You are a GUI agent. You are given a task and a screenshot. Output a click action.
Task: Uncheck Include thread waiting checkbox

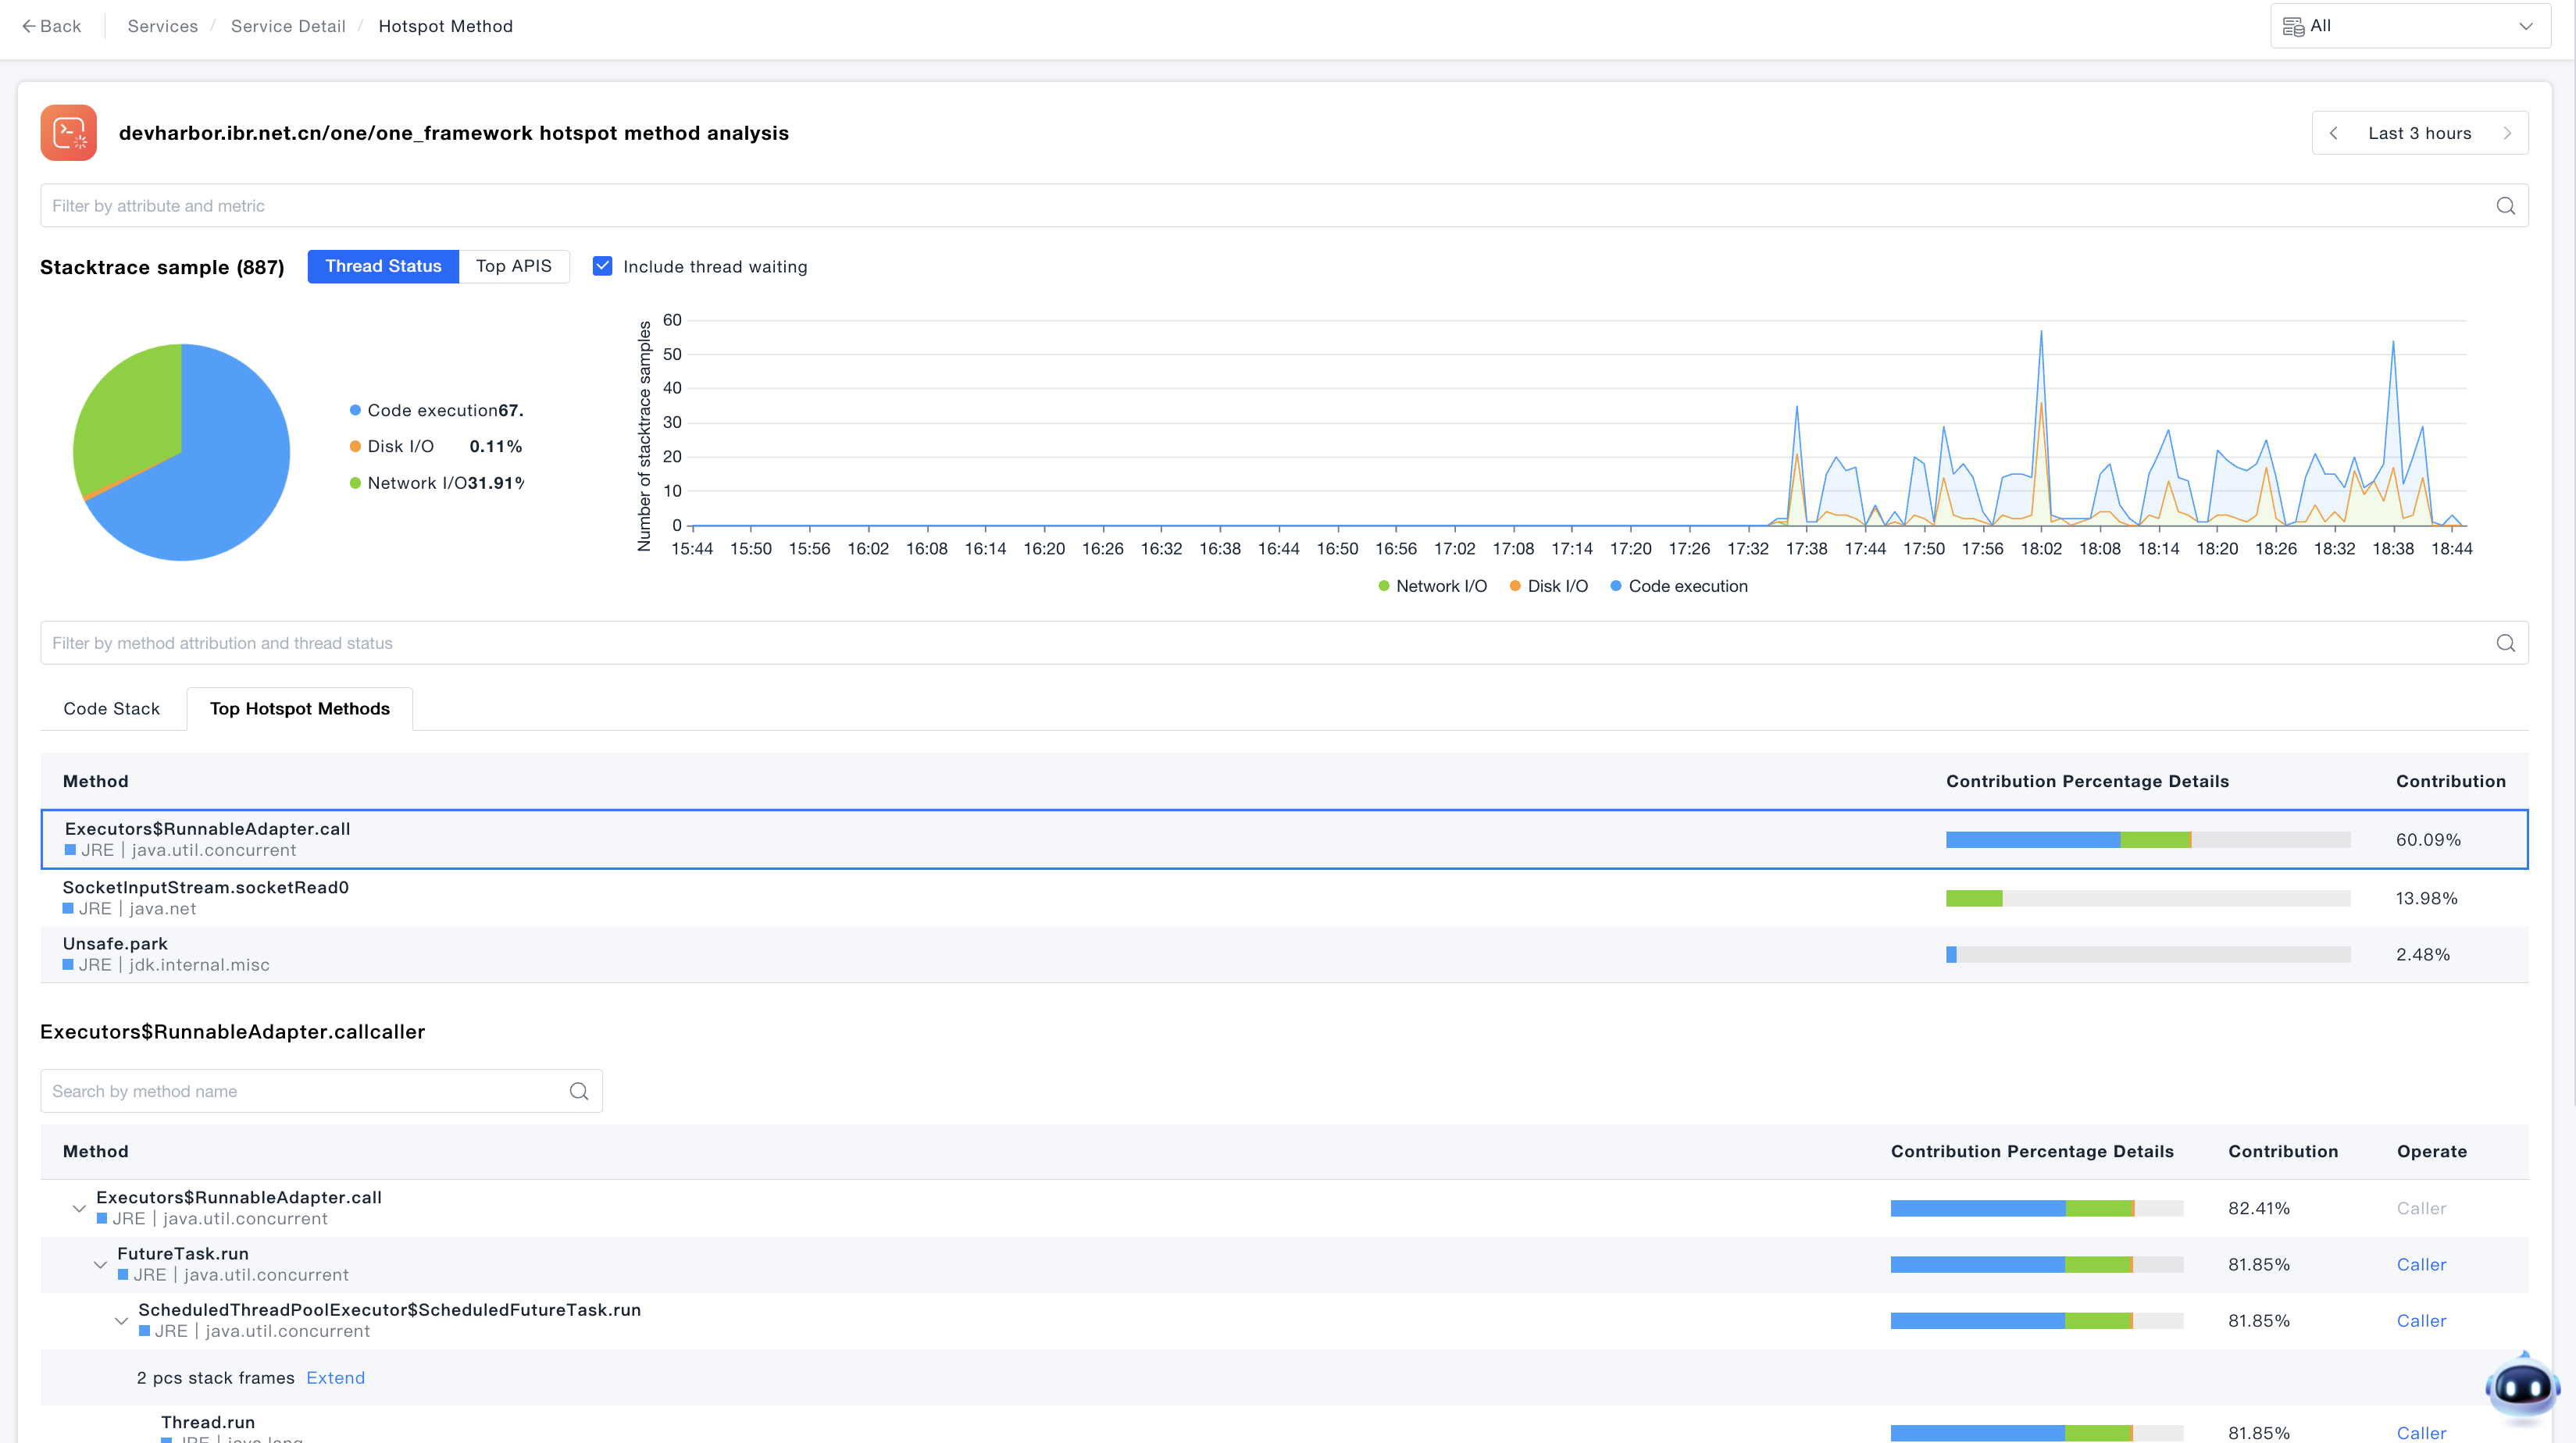coord(602,266)
